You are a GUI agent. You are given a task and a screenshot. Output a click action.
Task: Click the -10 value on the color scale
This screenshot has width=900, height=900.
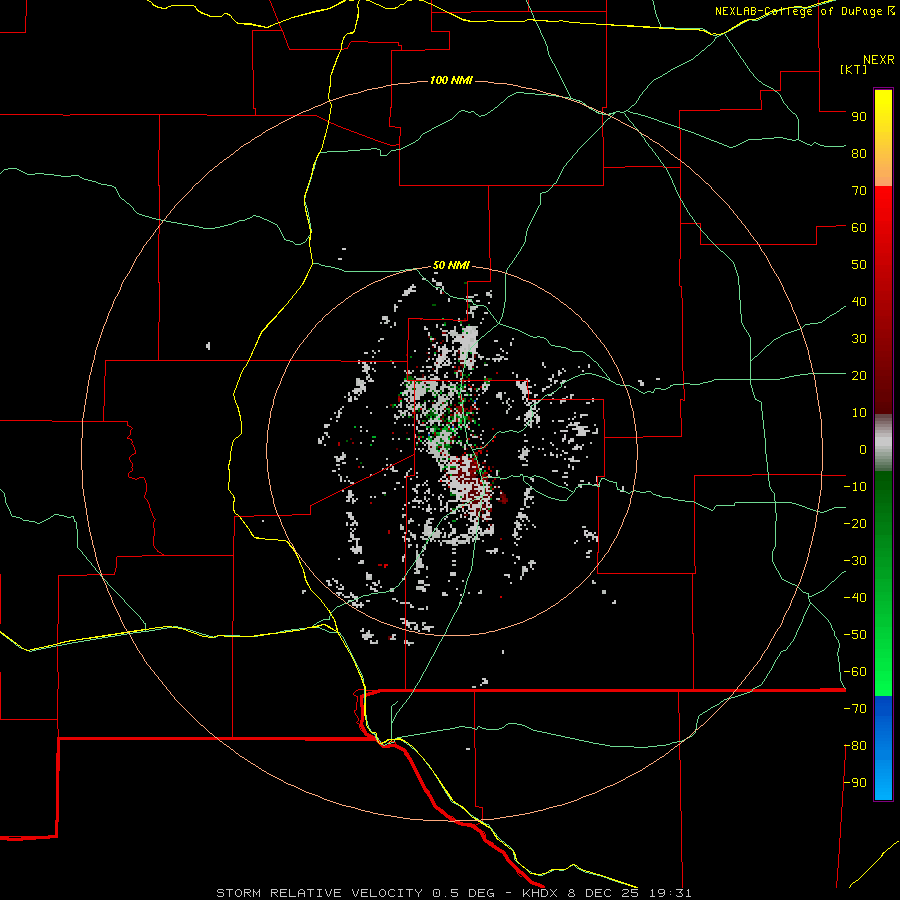click(855, 487)
